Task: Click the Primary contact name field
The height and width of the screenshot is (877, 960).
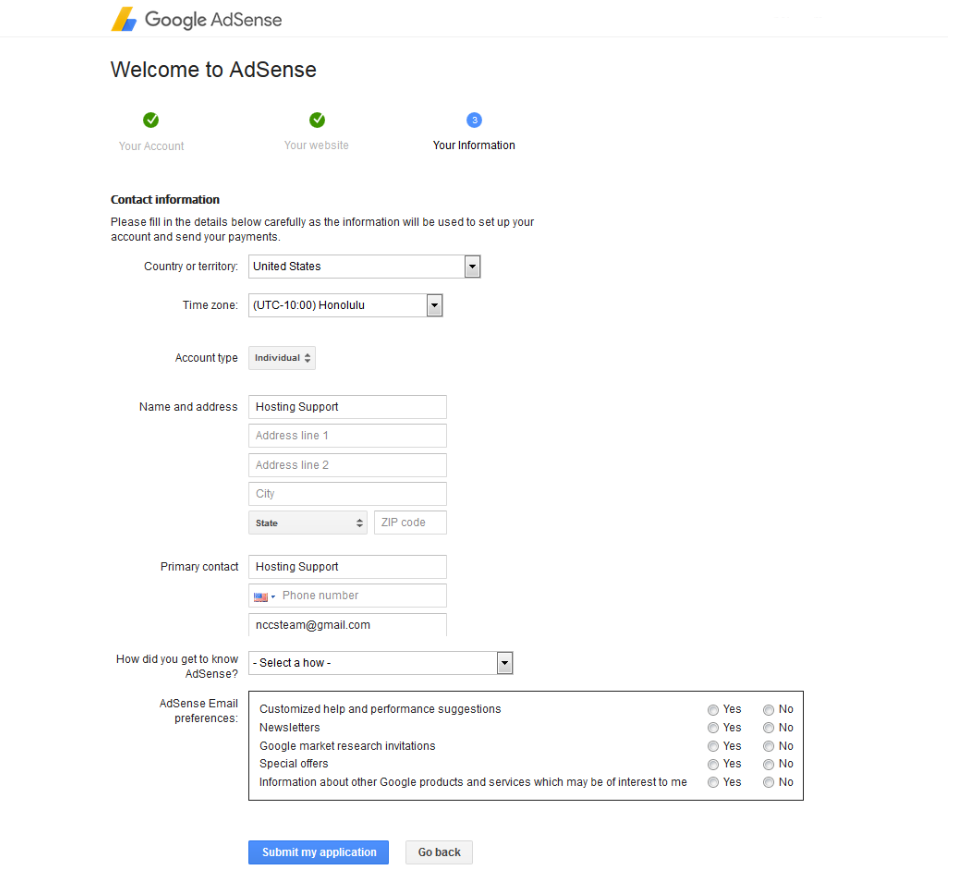Action: coord(348,567)
